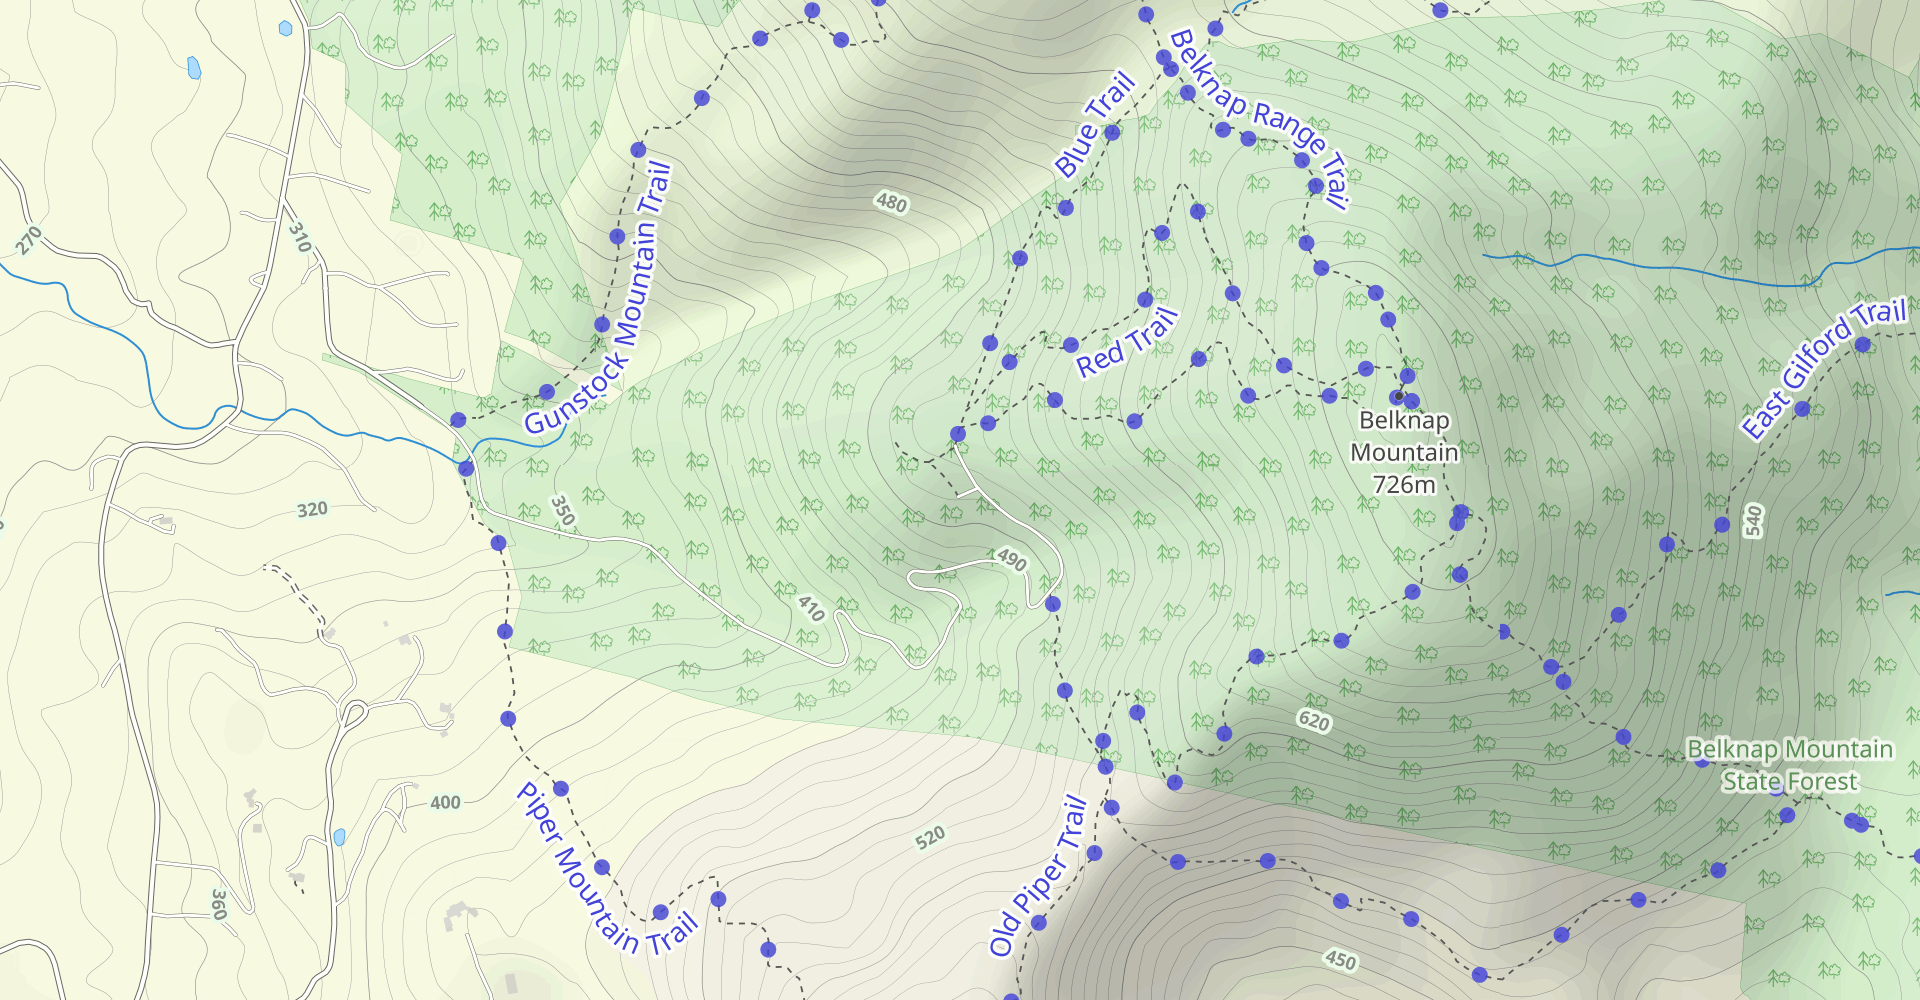Click the Belknap Mountain summit peak marker
The height and width of the screenshot is (1000, 1920).
pyautogui.click(x=1397, y=397)
